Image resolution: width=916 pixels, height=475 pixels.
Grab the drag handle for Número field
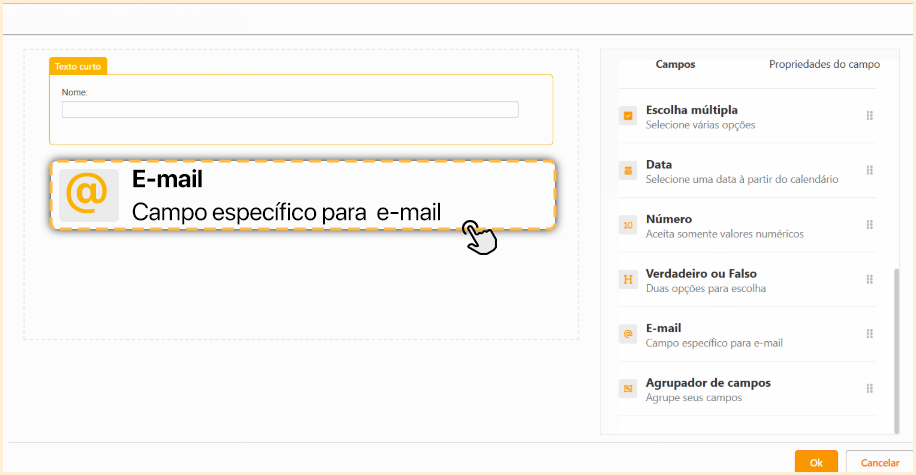pos(870,225)
